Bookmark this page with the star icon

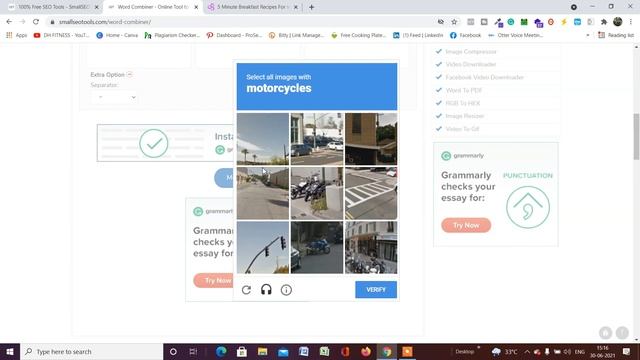coord(454,22)
